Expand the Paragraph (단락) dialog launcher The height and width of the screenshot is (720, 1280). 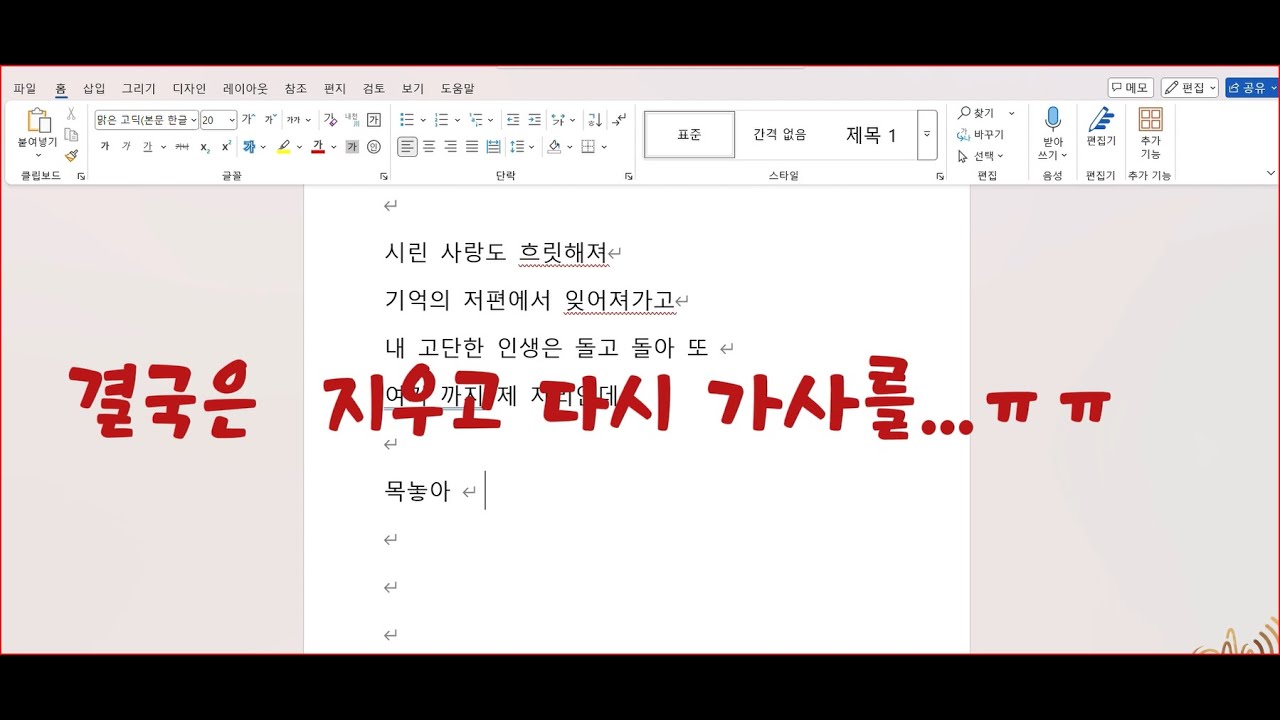tap(629, 176)
